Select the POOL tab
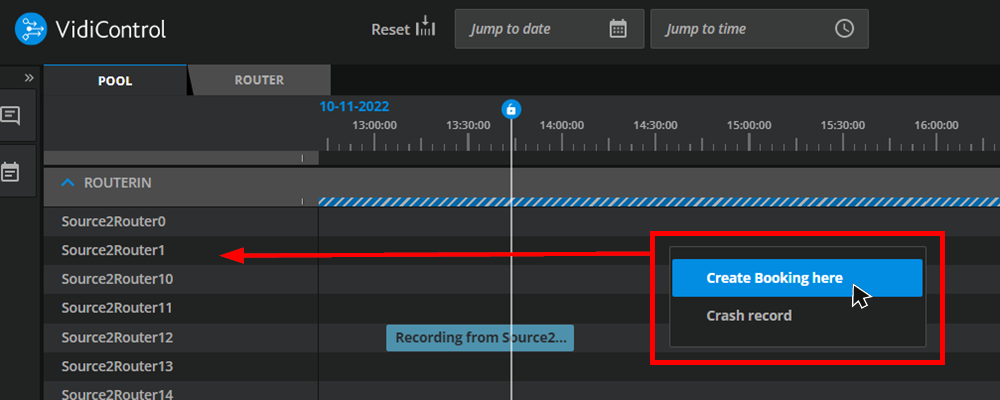Viewport: 1000px width, 400px height. pos(115,81)
